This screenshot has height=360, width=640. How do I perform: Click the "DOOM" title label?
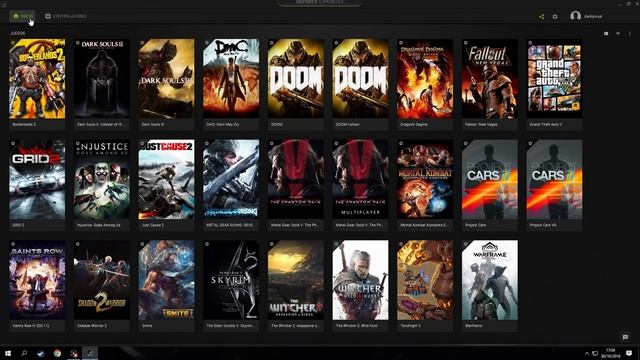tap(276, 124)
